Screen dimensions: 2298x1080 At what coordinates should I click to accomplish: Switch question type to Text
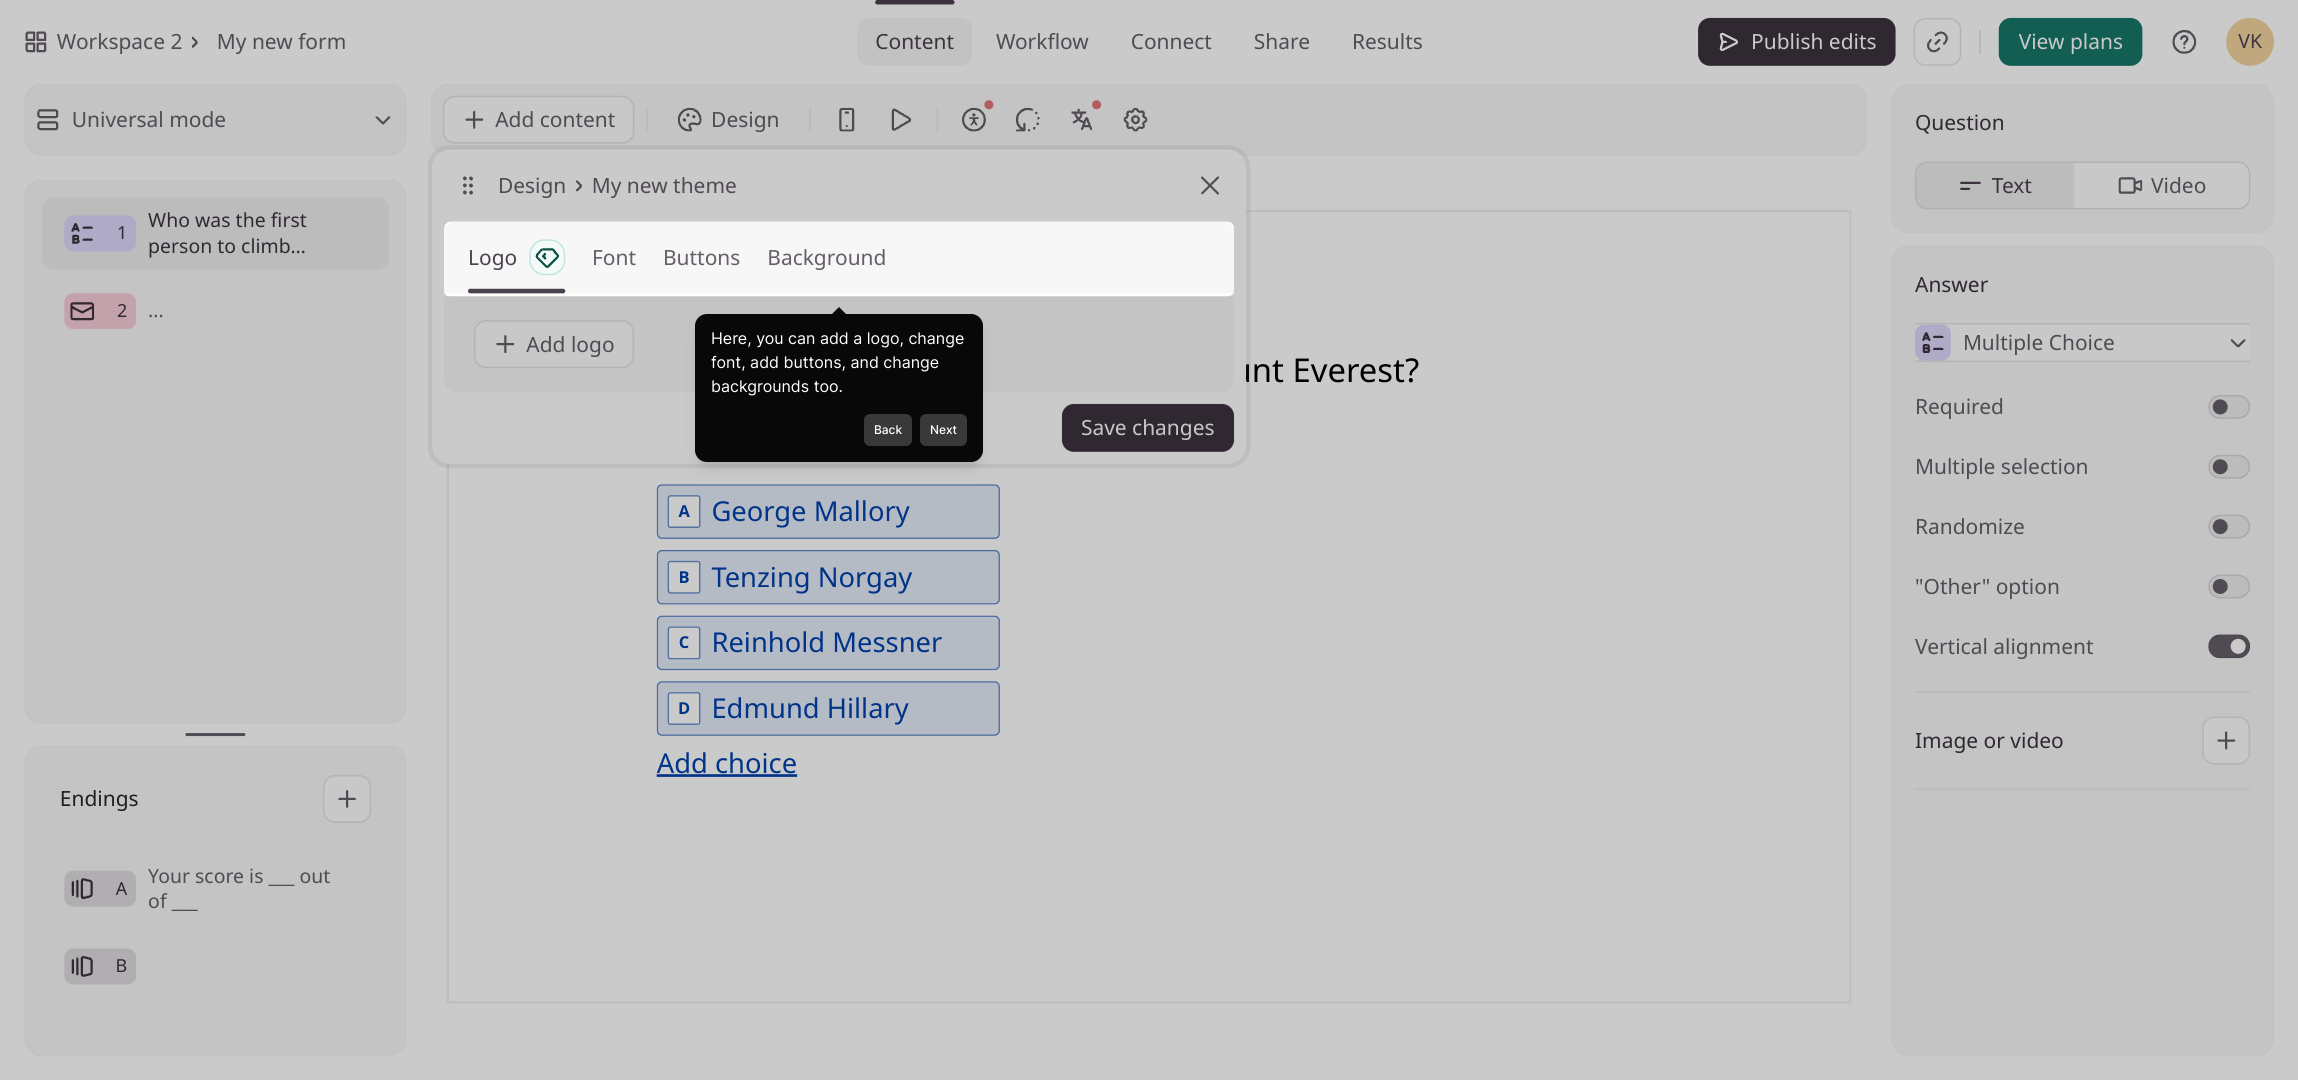coord(1995,186)
